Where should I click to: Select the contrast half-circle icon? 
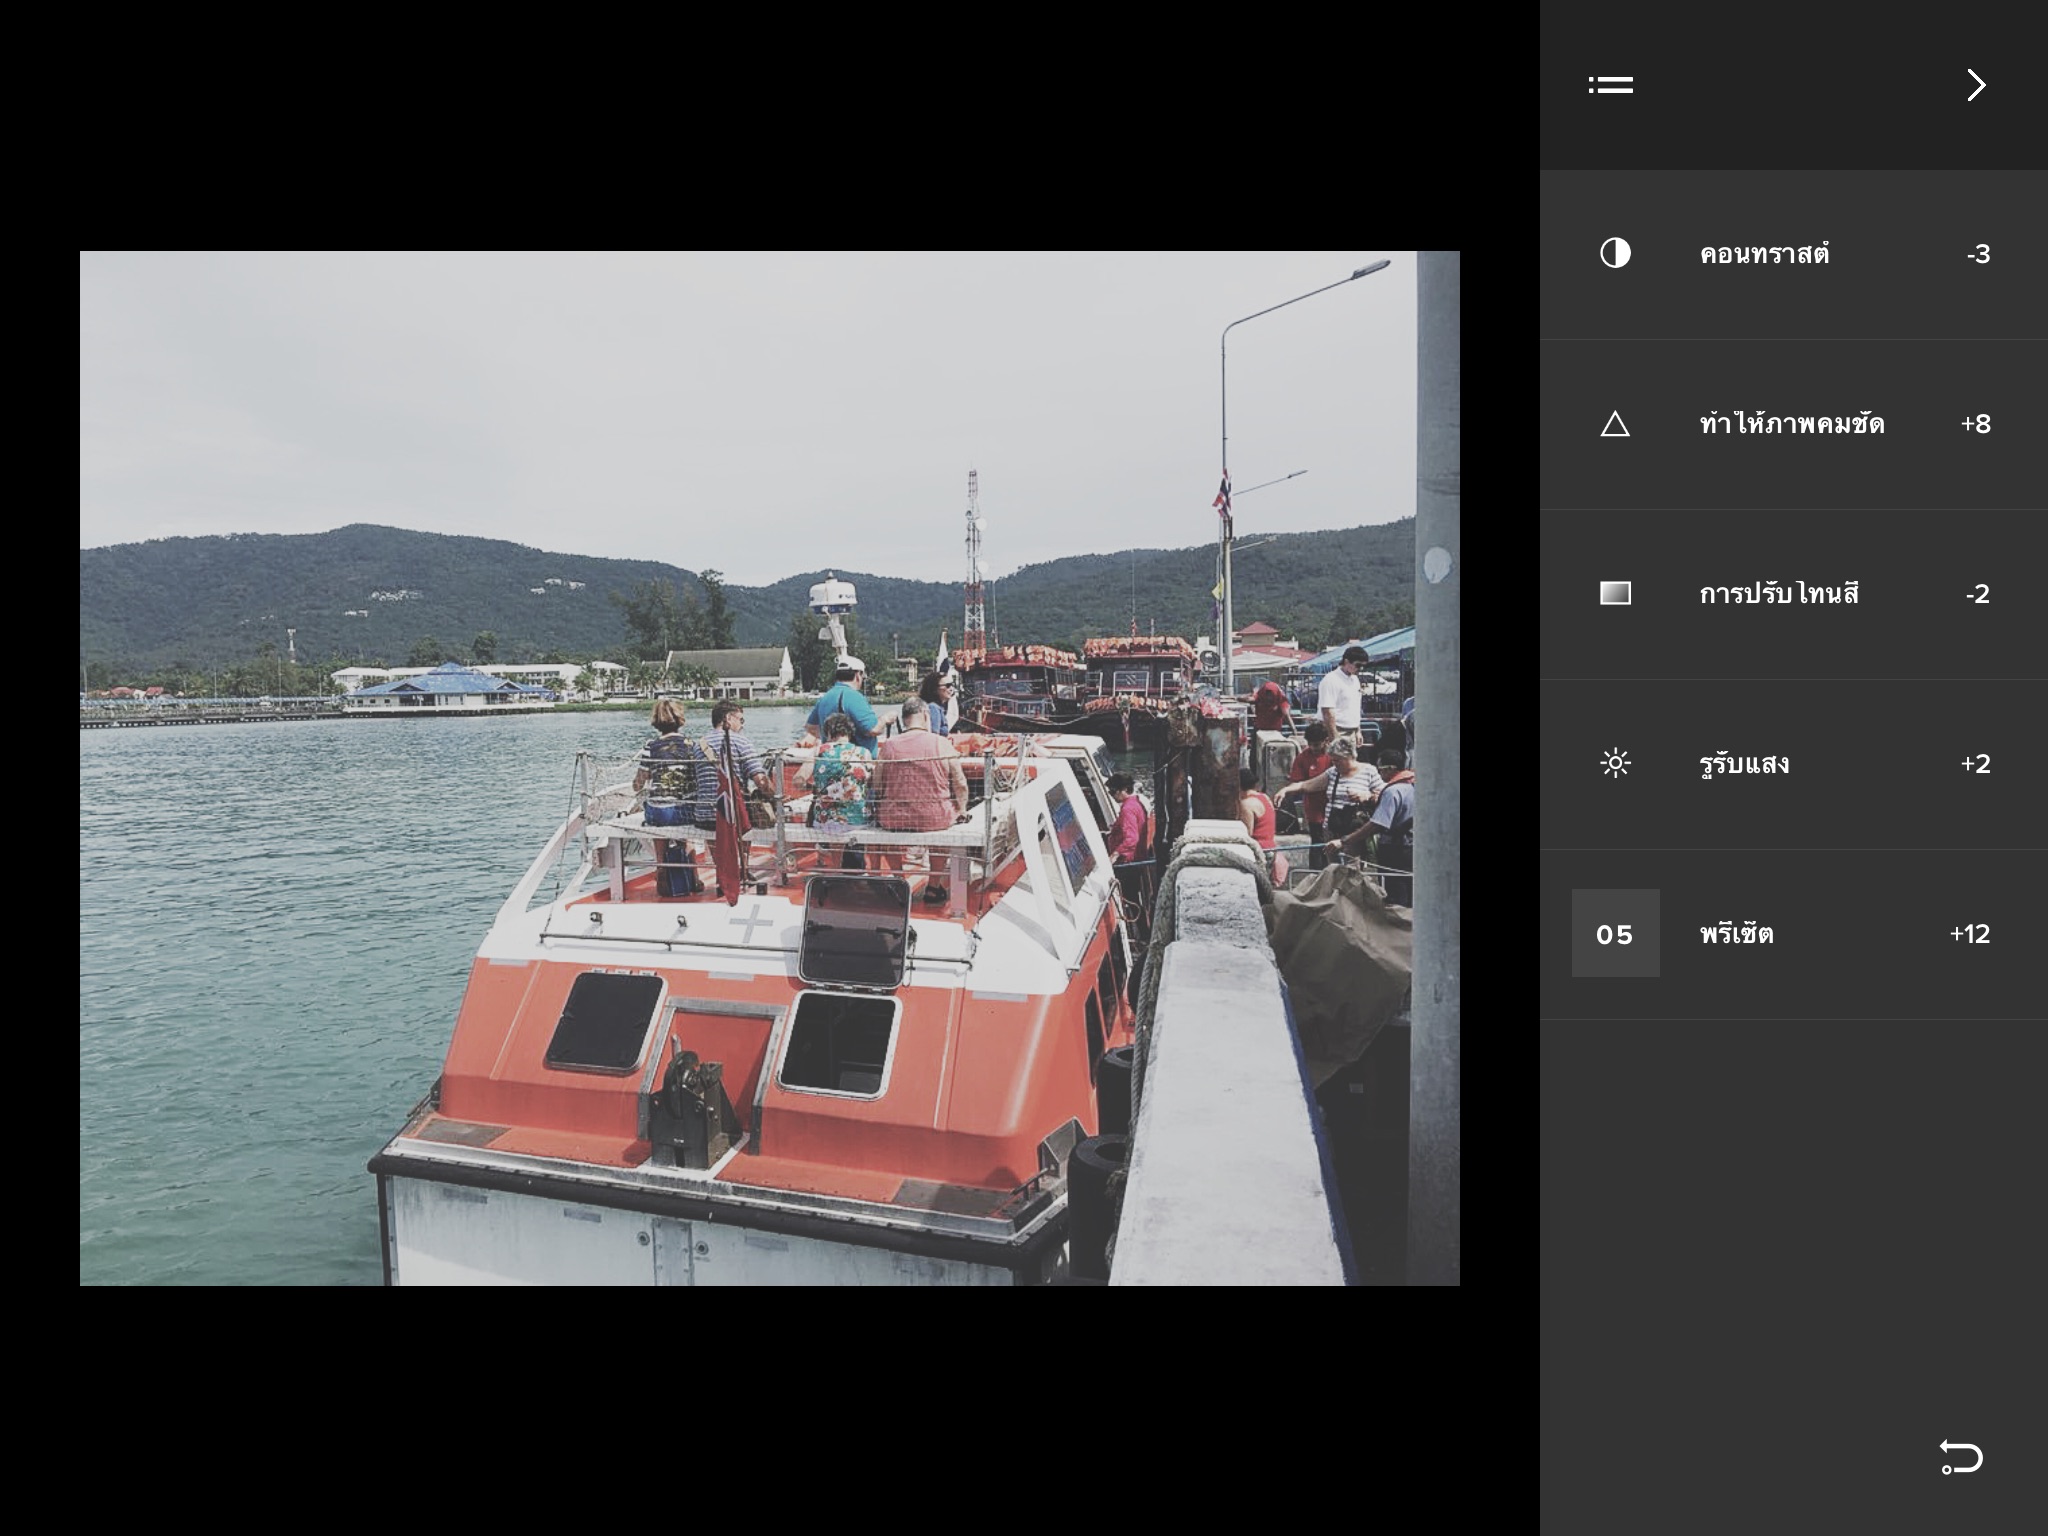(1615, 253)
